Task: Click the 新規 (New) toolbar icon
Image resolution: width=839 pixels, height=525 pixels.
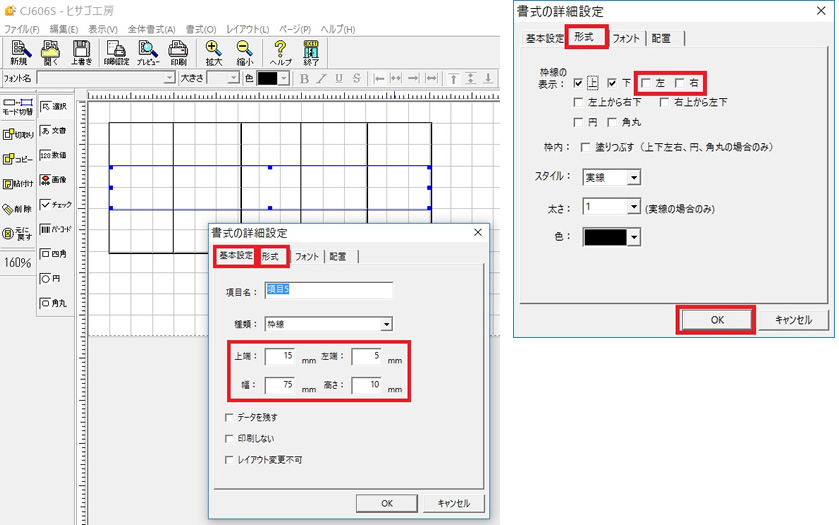Action: (x=19, y=52)
